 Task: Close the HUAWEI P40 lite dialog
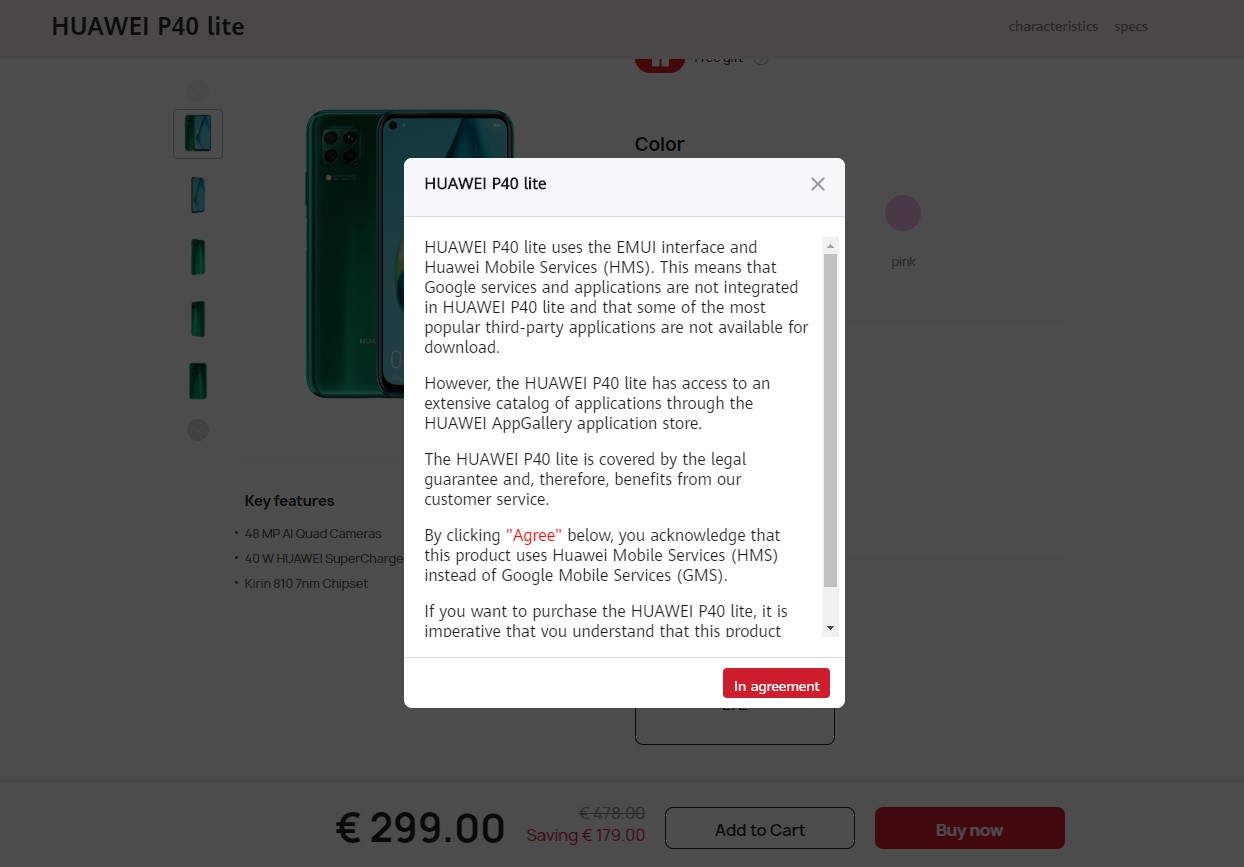818,184
